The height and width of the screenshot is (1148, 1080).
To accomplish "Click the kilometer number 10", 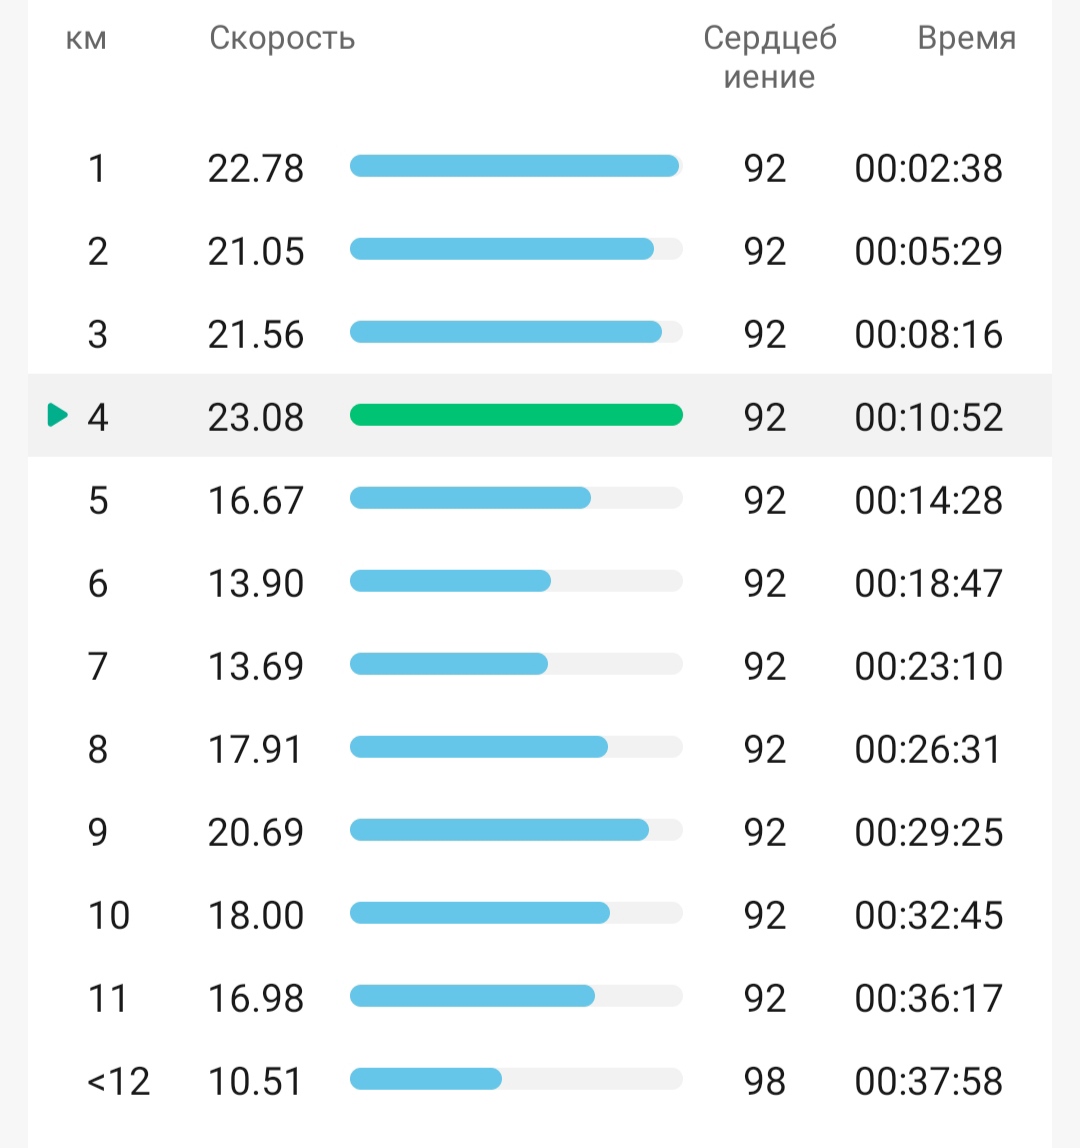I will (x=108, y=916).
